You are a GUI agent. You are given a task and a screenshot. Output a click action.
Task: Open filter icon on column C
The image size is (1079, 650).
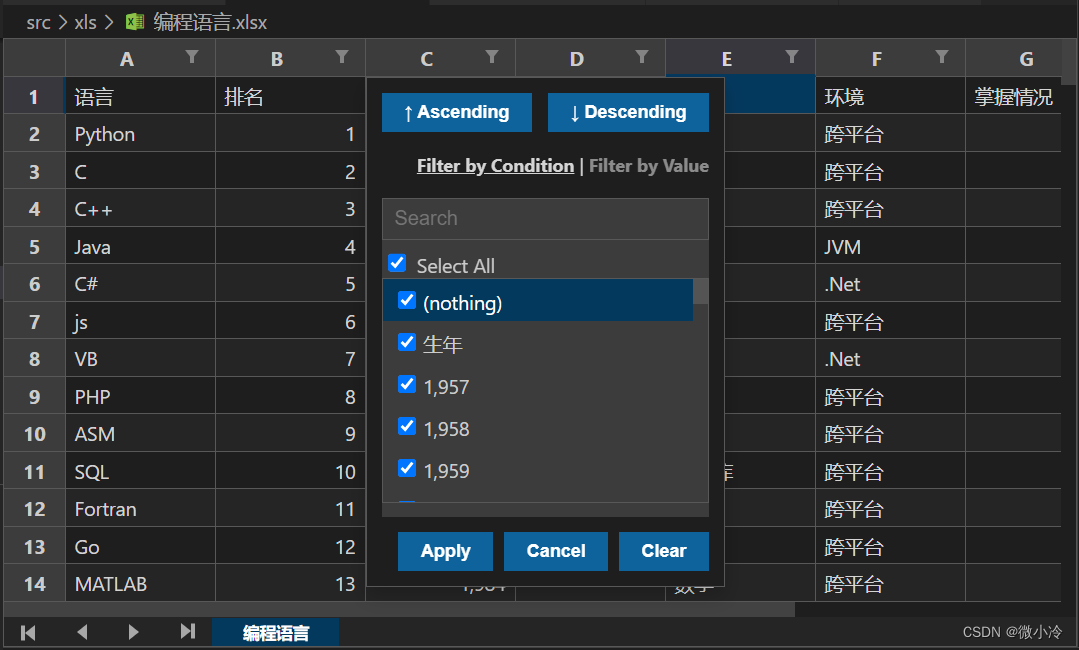[x=492, y=56]
